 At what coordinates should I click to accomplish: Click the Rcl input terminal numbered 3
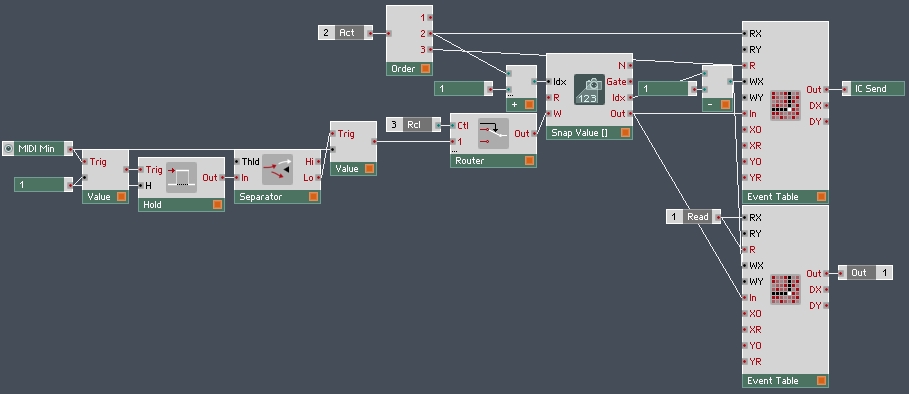pos(413,125)
